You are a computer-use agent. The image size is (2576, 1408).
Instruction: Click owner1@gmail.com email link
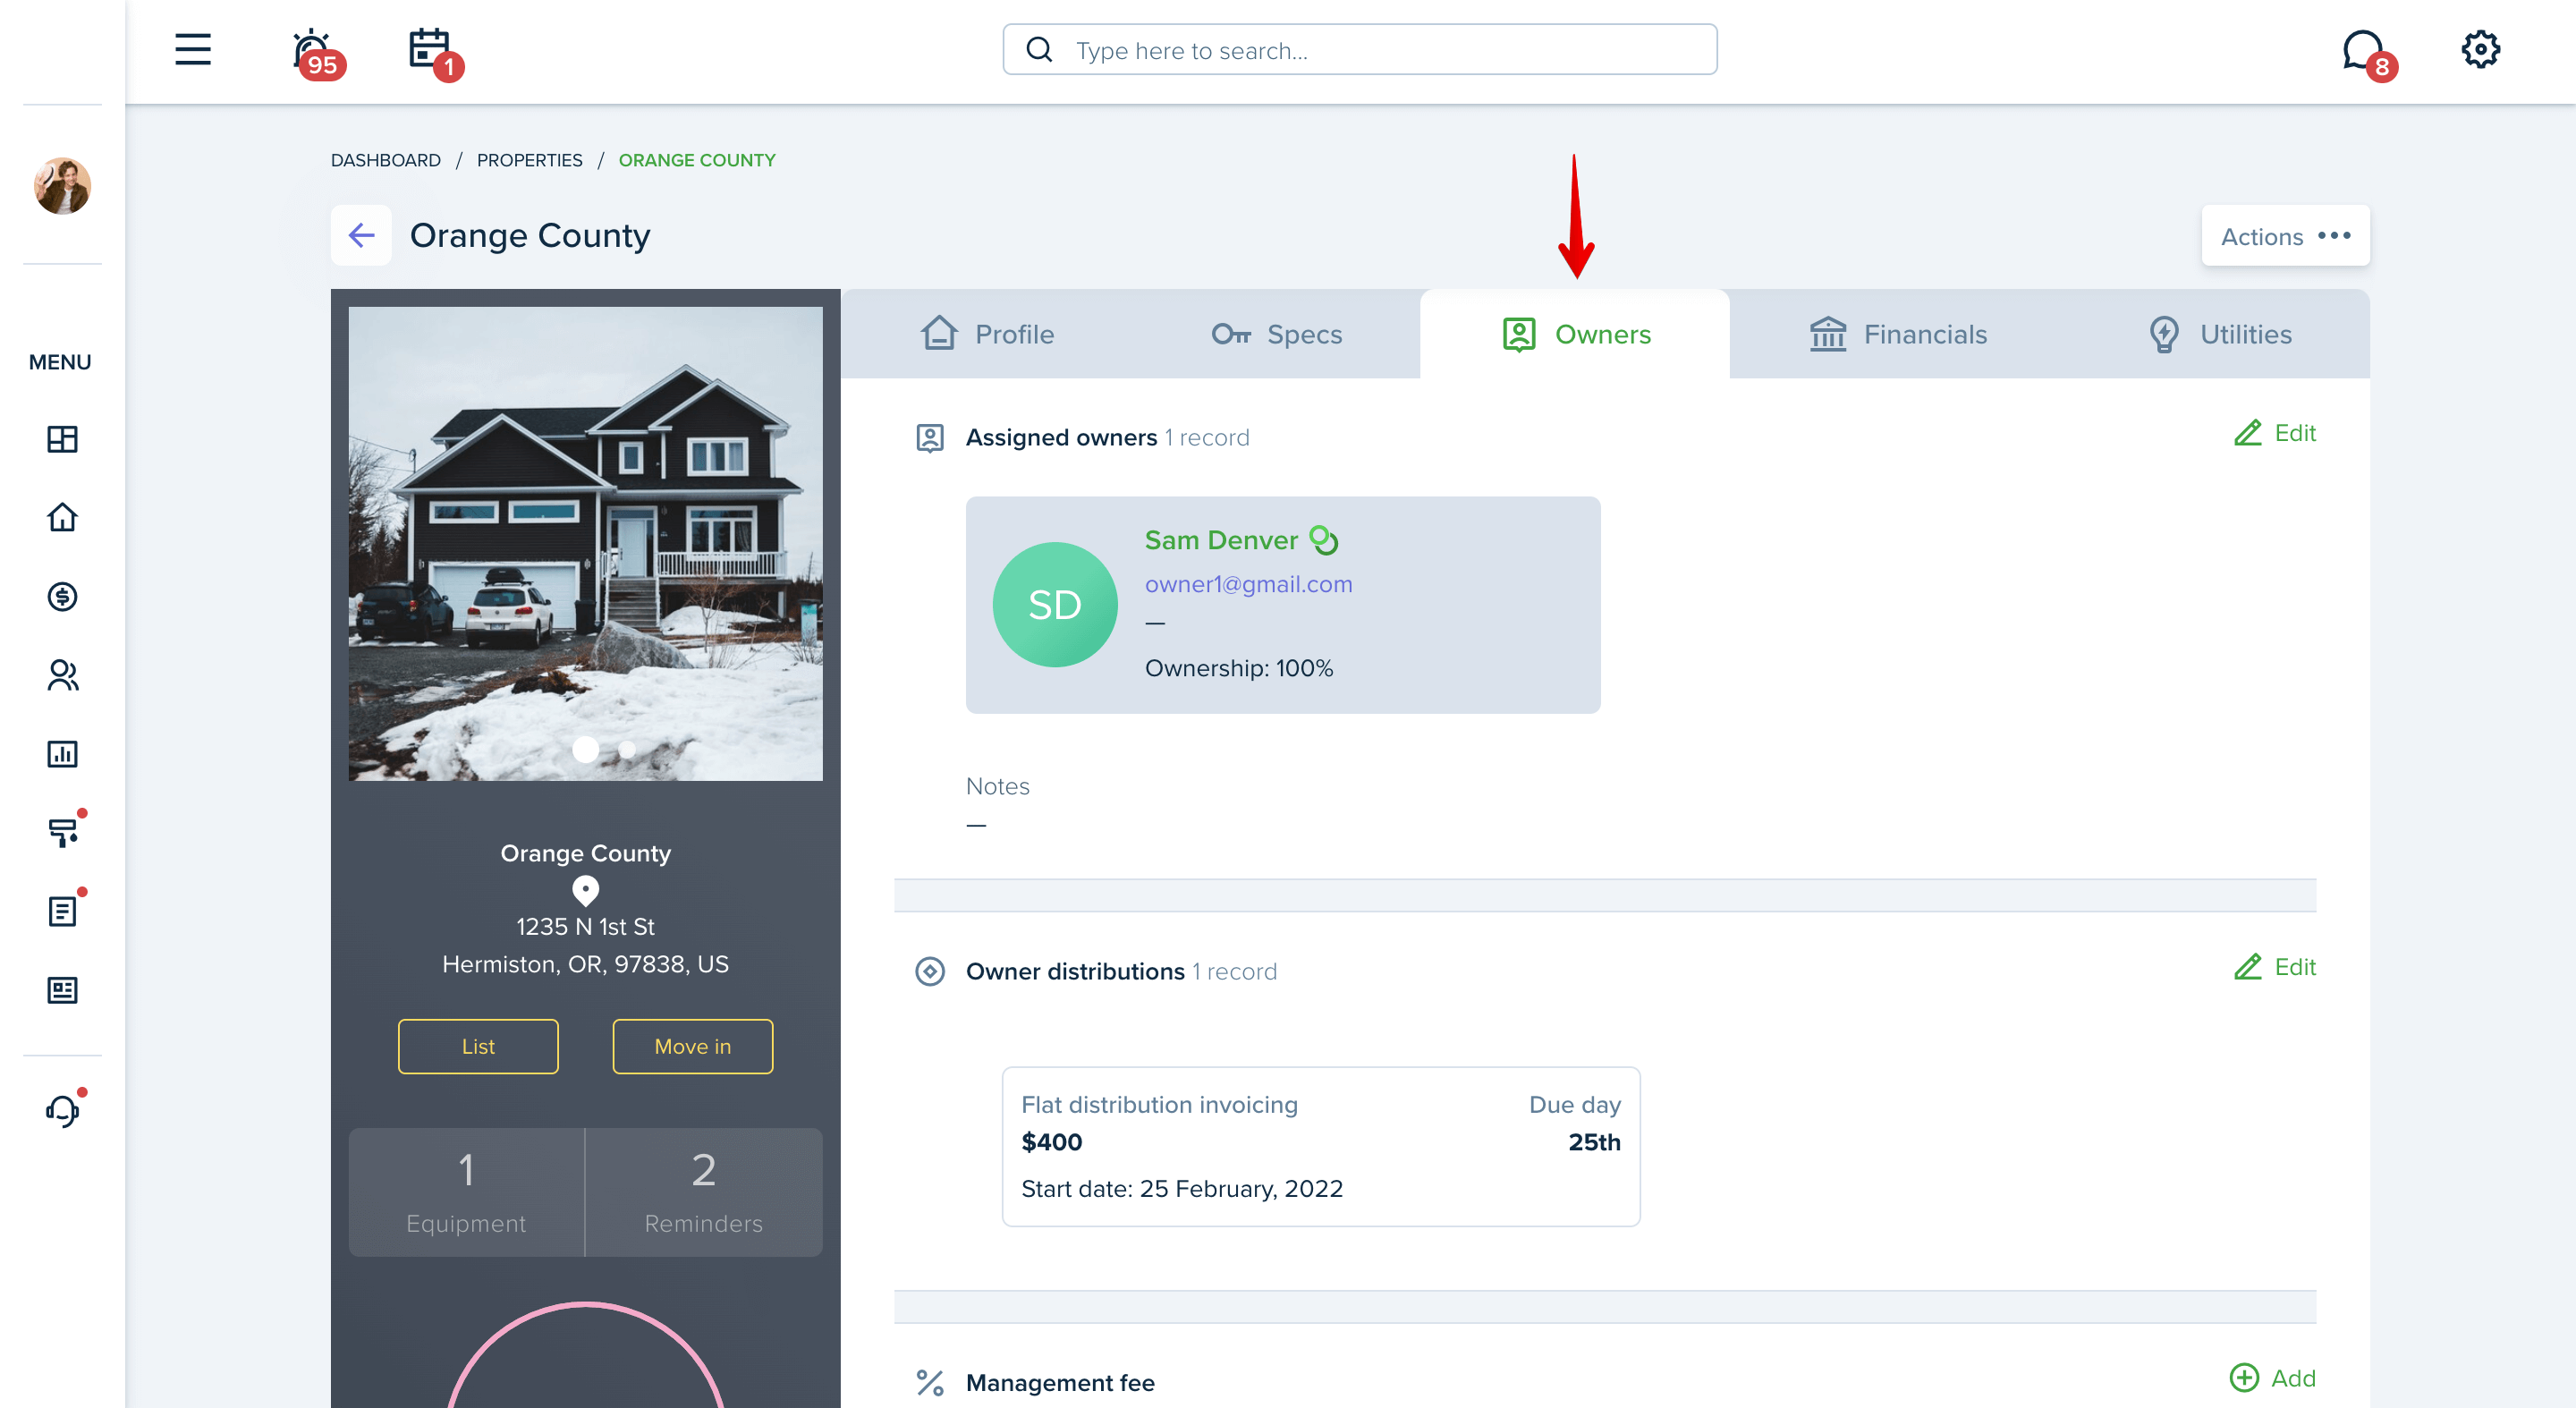pyautogui.click(x=1248, y=584)
